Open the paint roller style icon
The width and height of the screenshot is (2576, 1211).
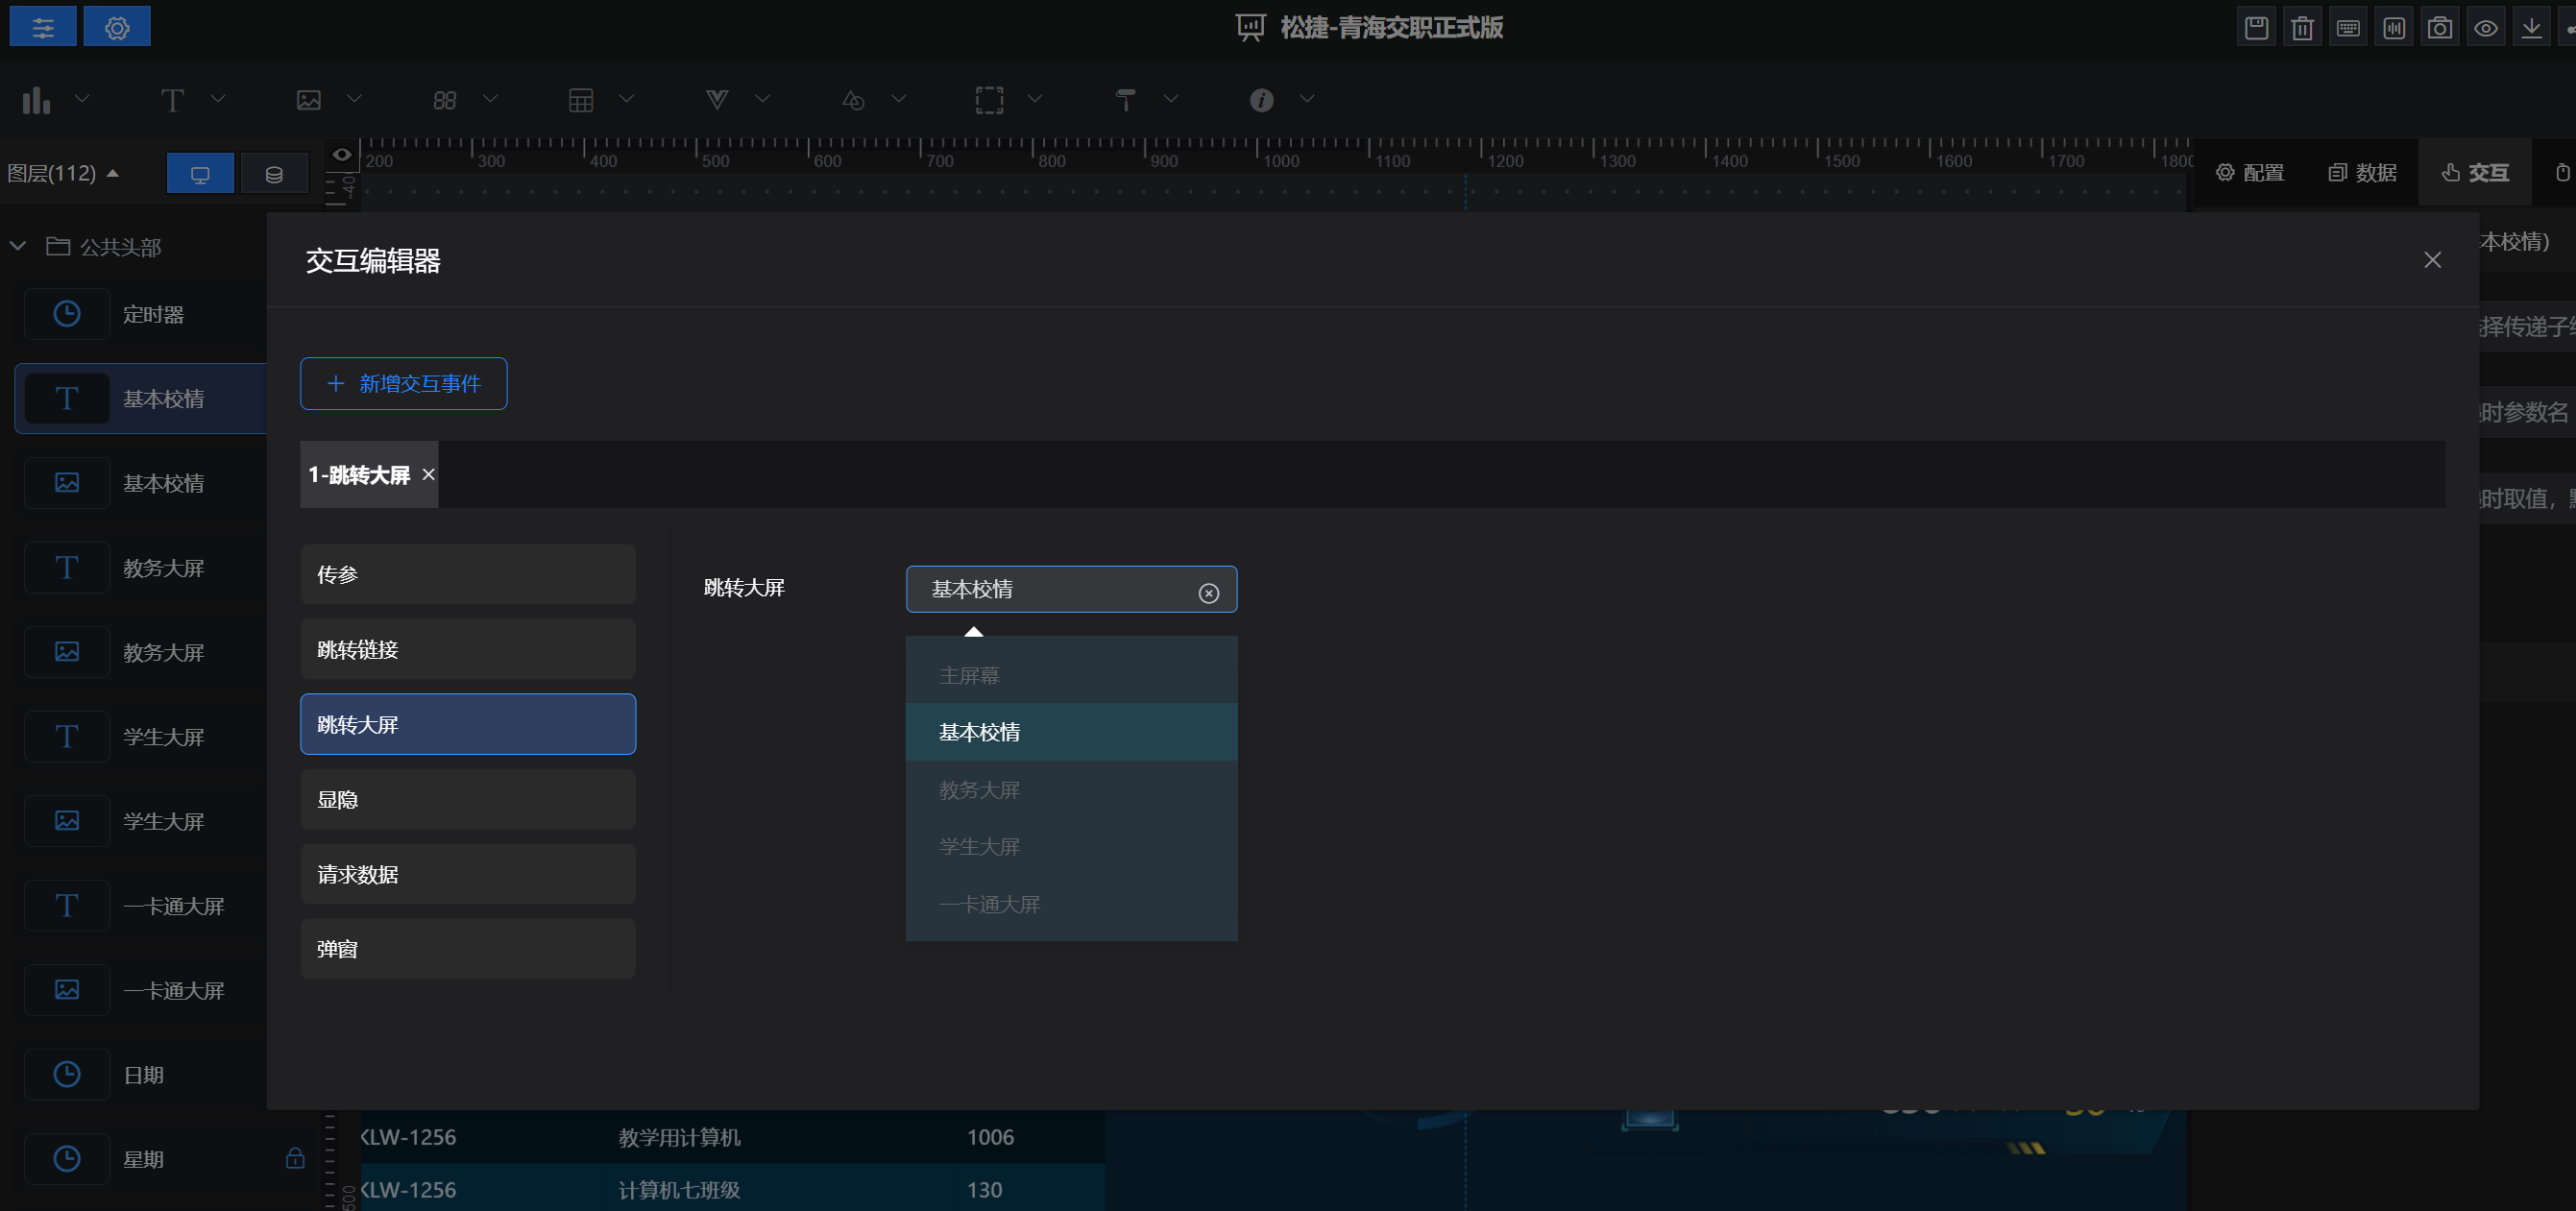1125,100
